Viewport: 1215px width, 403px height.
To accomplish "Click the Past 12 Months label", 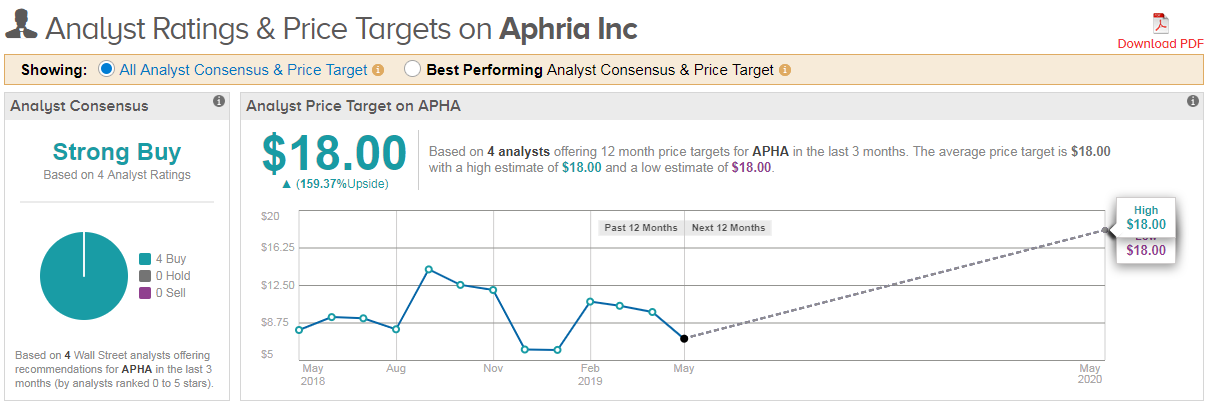I will pos(641,228).
